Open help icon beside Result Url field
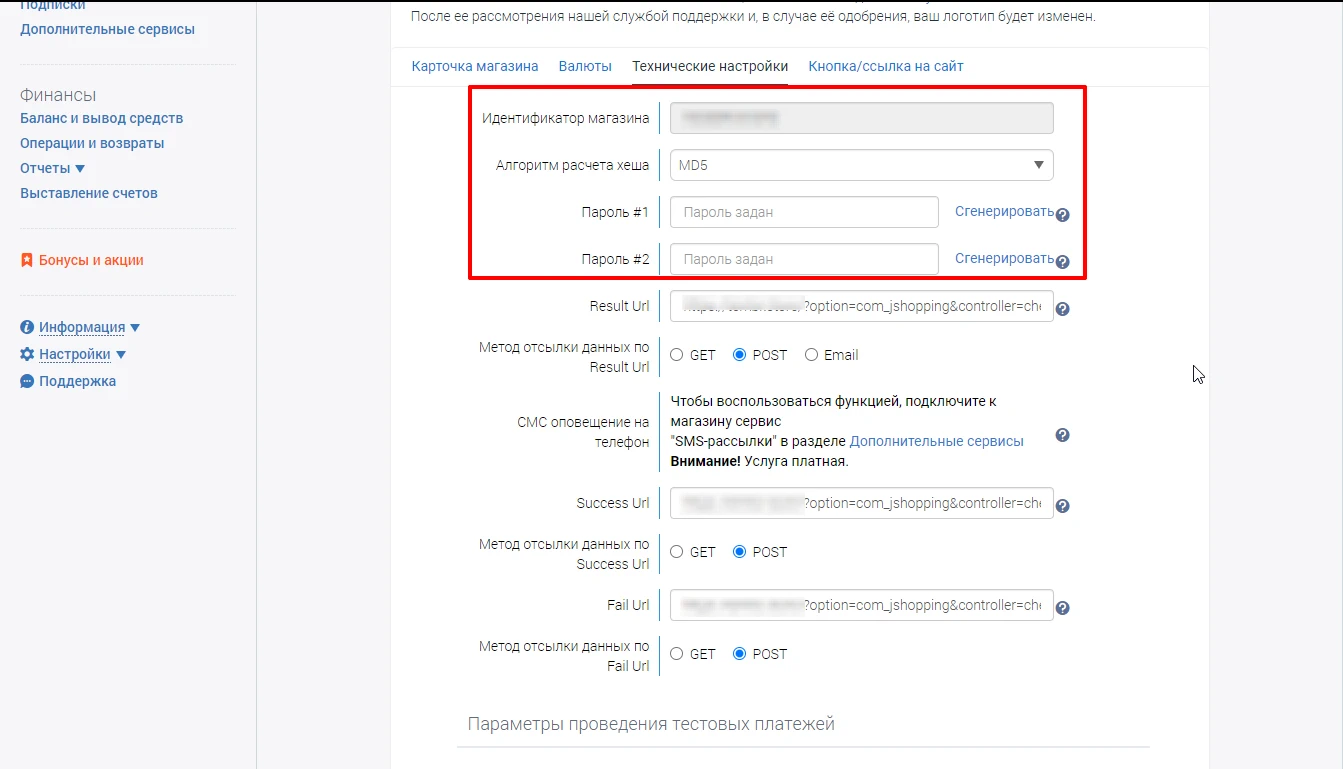Screen dimensions: 1343x769 (x=1063, y=309)
